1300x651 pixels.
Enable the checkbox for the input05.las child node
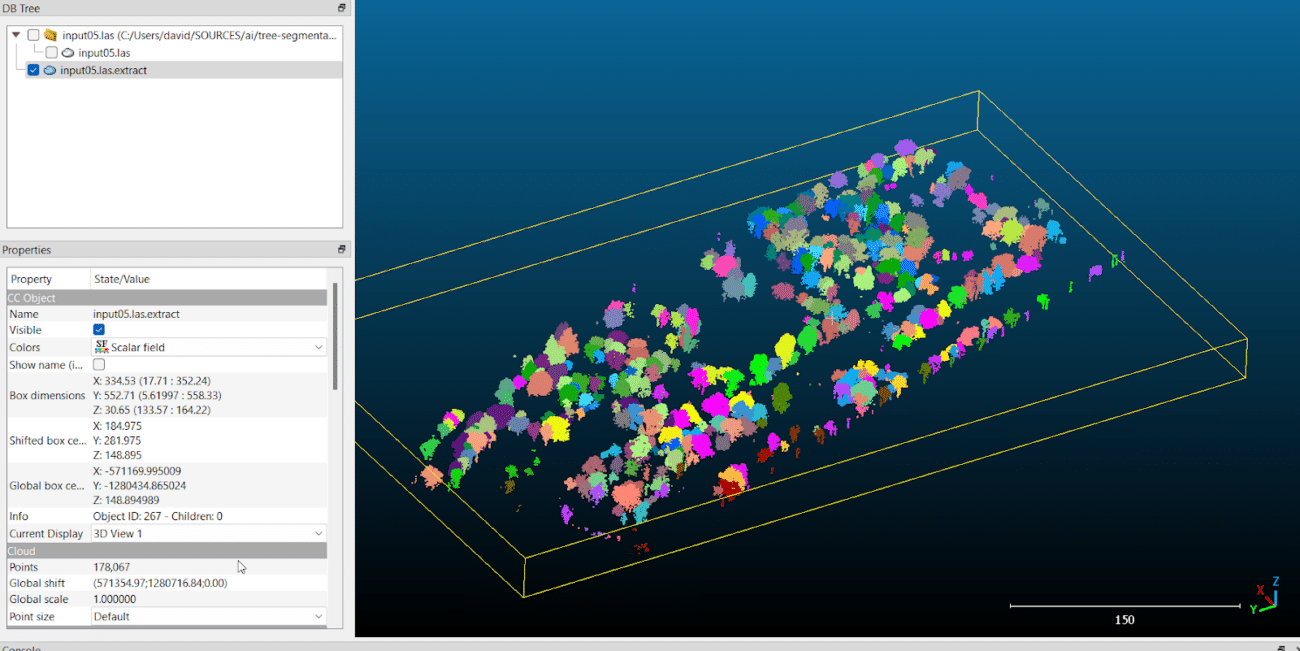pyautogui.click(x=50, y=52)
